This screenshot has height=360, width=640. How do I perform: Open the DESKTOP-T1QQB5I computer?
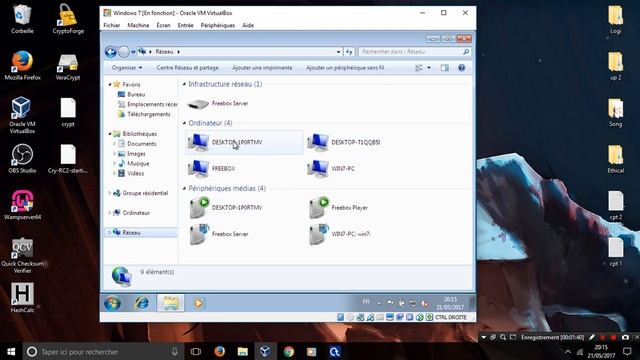point(344,142)
